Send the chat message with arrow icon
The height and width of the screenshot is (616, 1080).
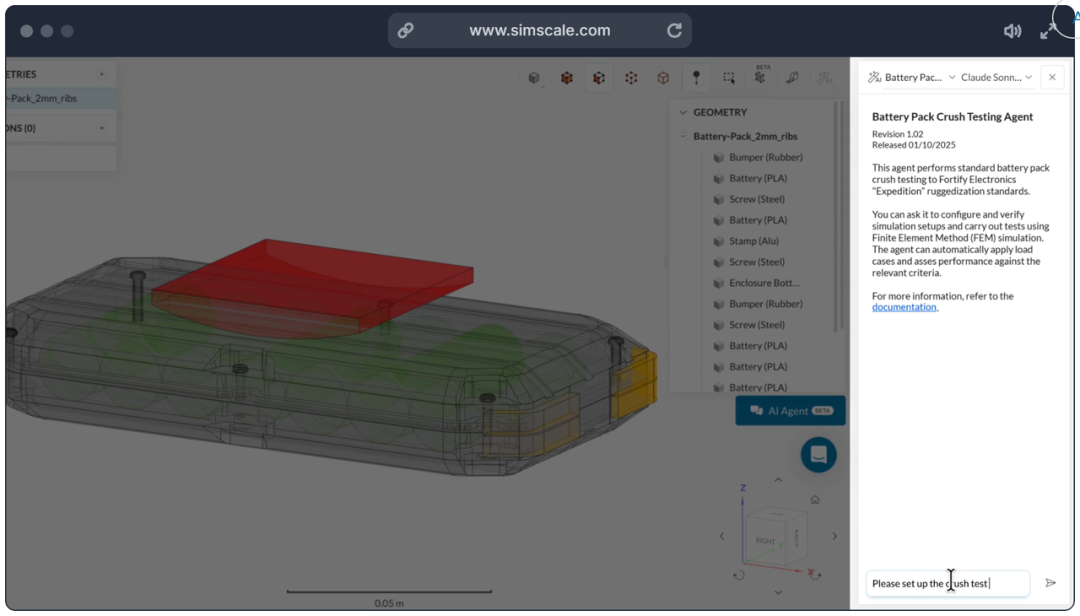(x=1050, y=583)
